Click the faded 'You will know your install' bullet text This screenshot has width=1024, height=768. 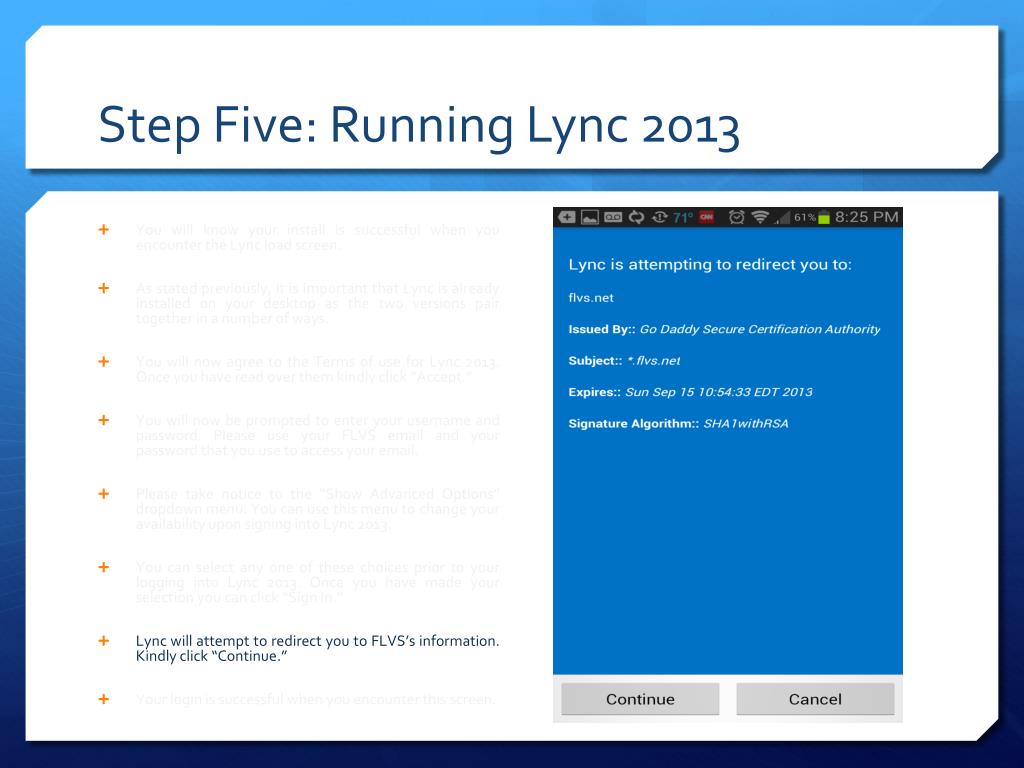(x=317, y=237)
